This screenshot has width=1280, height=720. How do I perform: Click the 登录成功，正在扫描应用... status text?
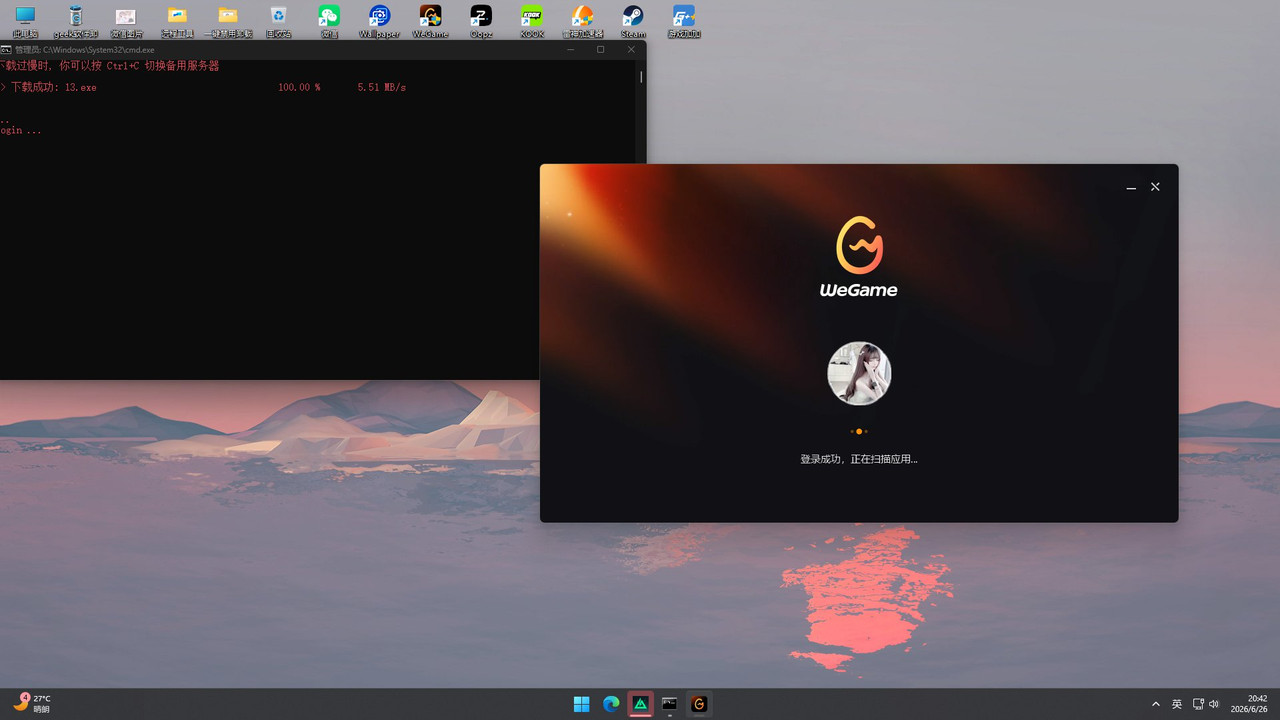(859, 459)
